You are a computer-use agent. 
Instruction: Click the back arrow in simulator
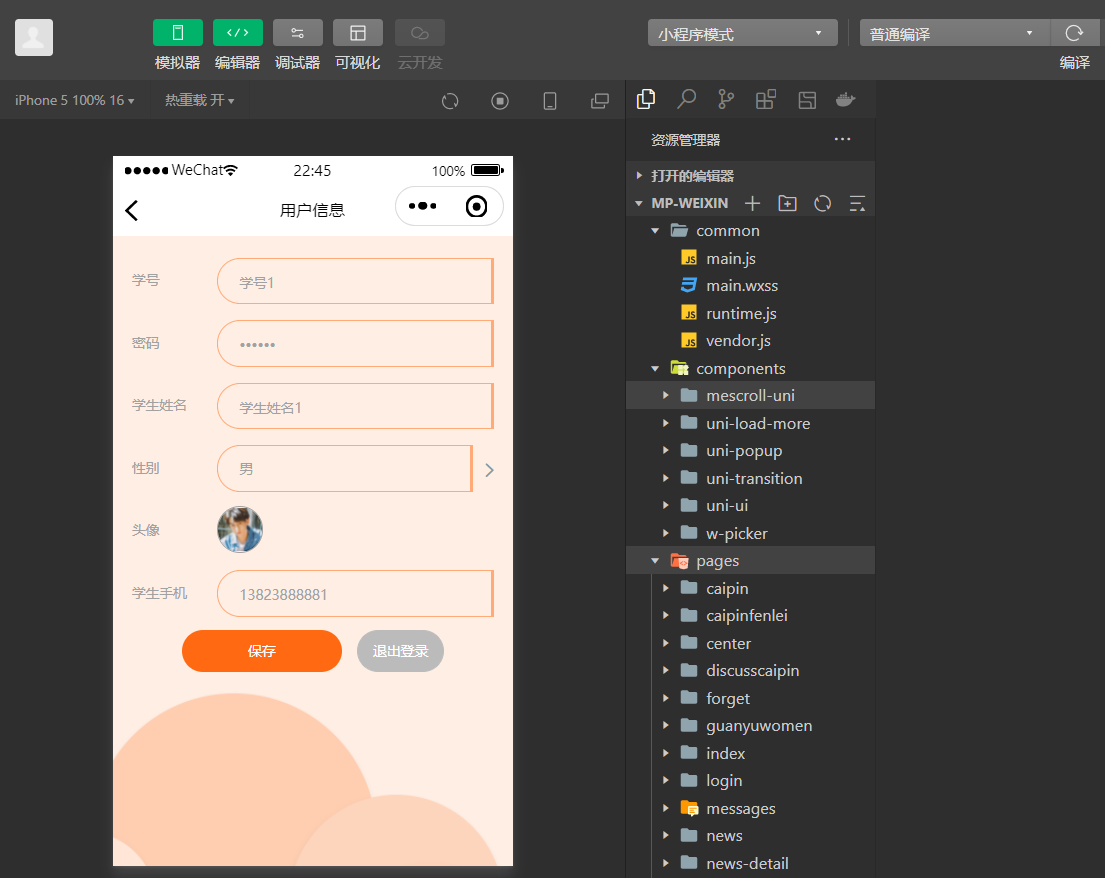tap(132, 210)
